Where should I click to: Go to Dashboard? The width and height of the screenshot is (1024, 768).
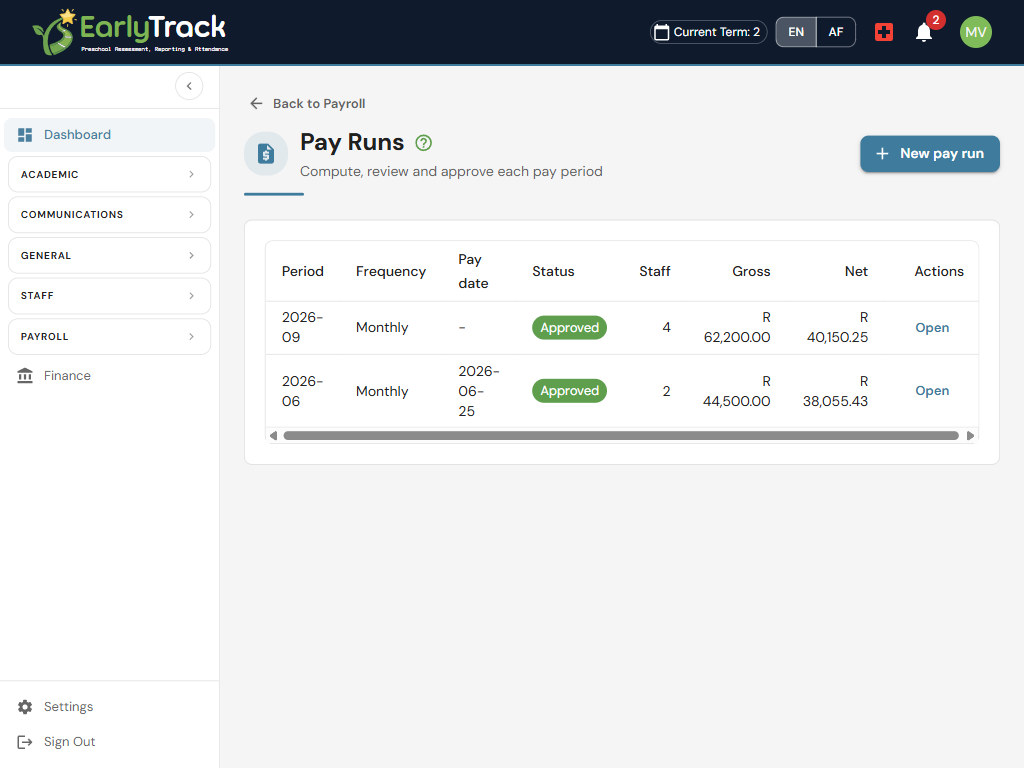[110, 135]
